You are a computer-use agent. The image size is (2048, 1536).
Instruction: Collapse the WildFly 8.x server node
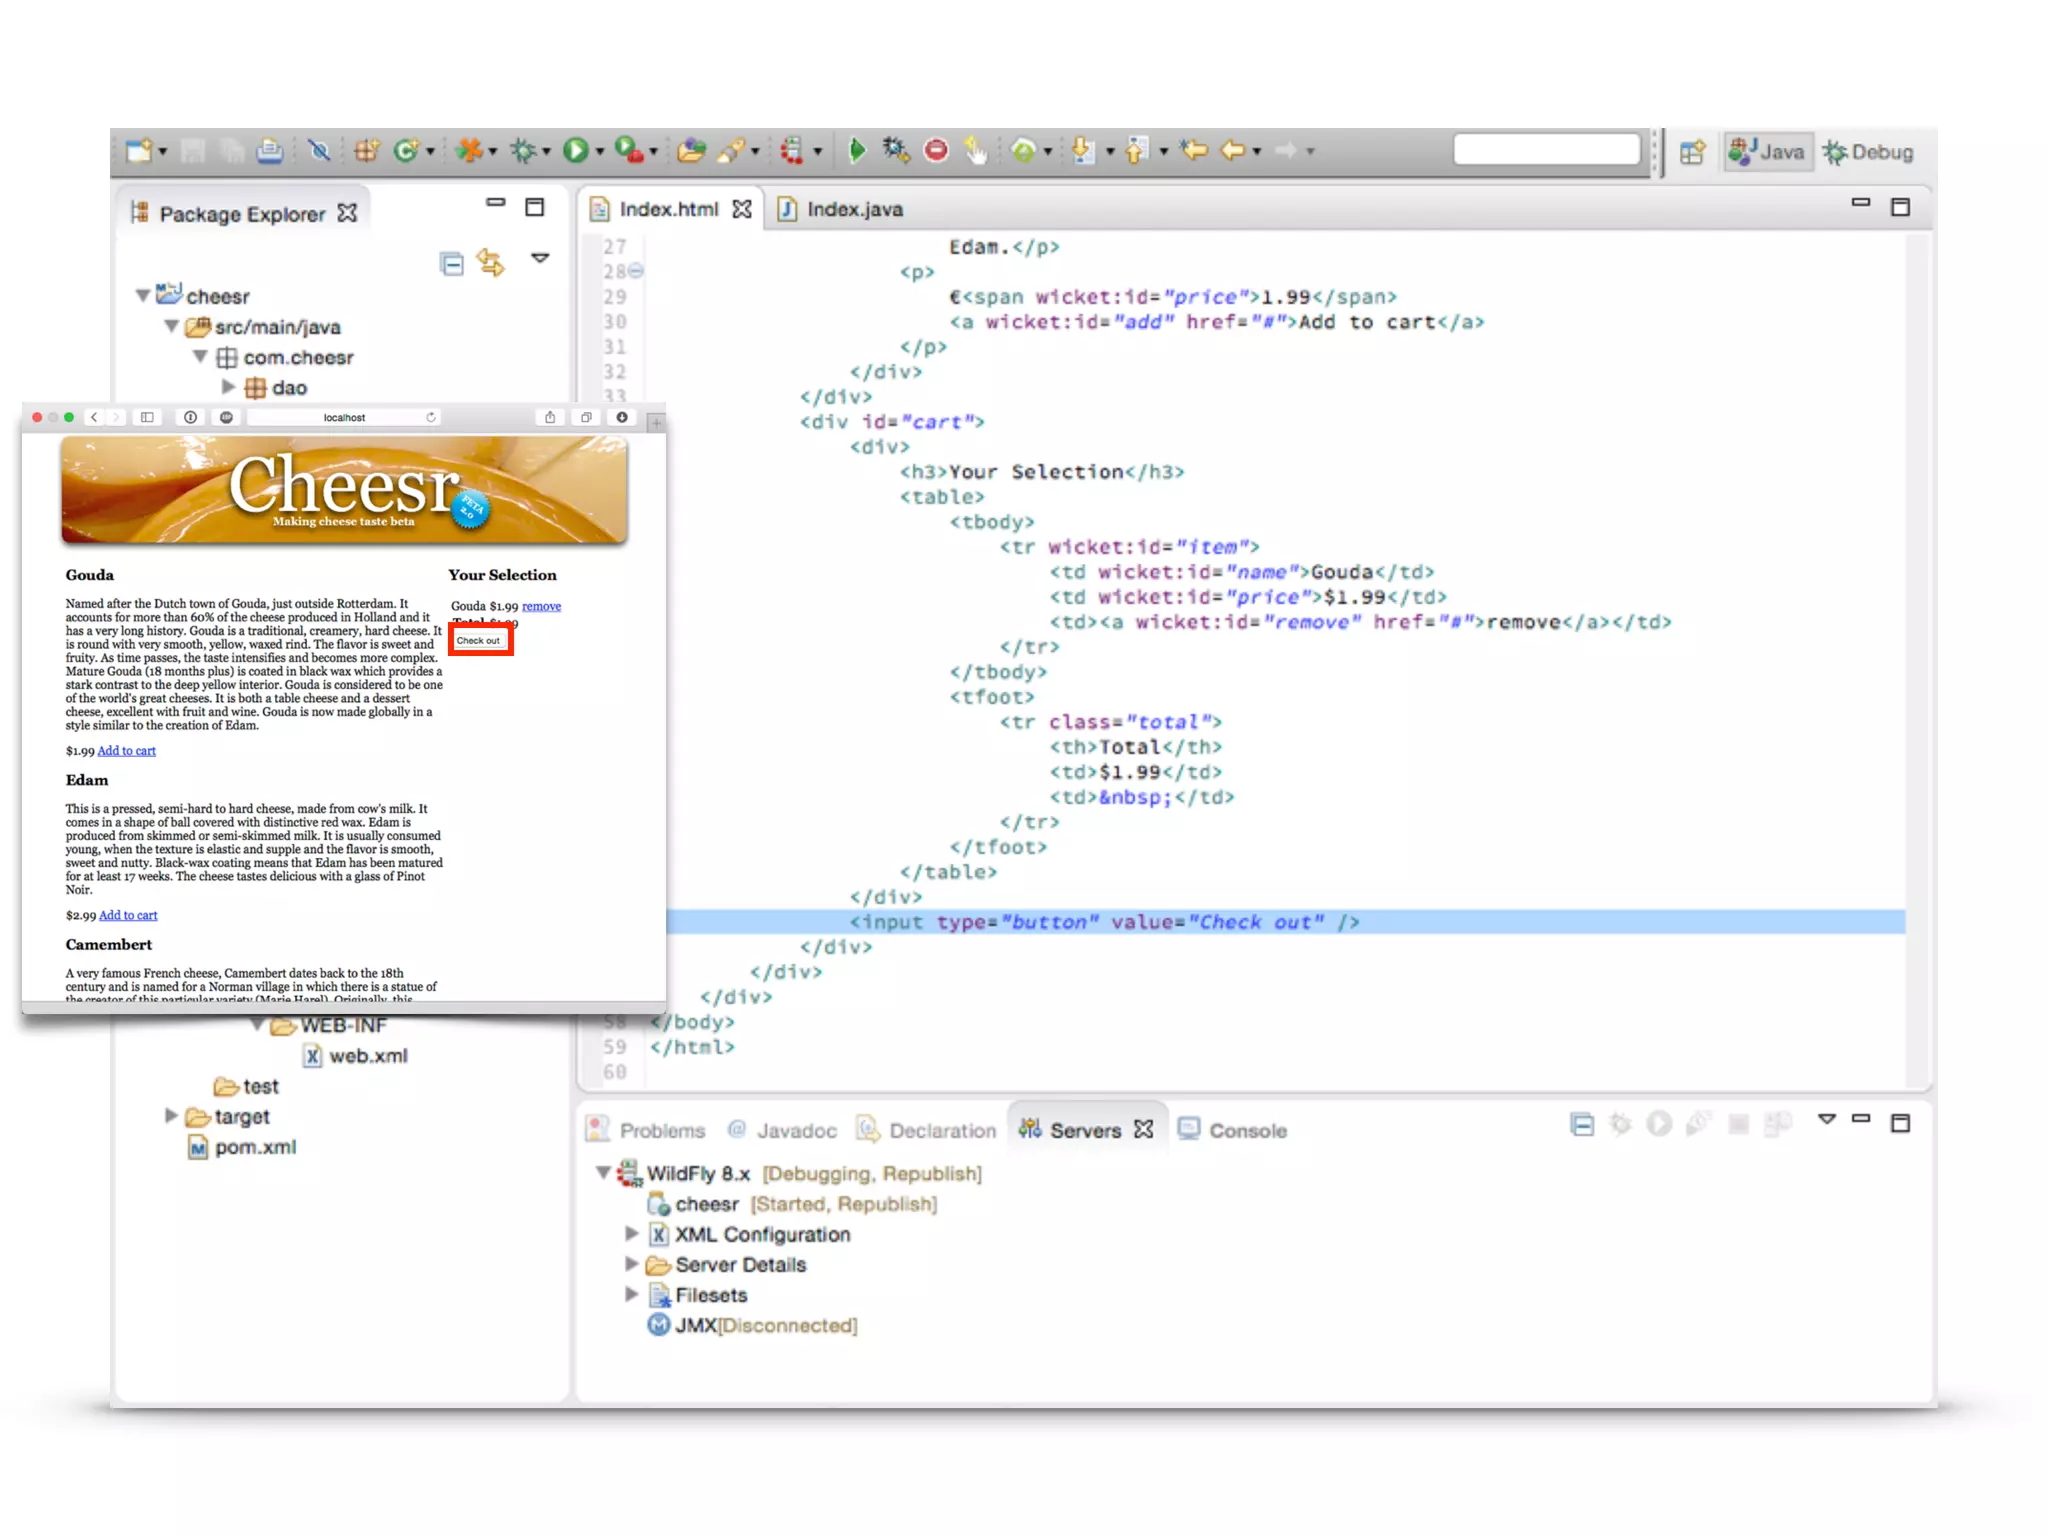pyautogui.click(x=603, y=1173)
